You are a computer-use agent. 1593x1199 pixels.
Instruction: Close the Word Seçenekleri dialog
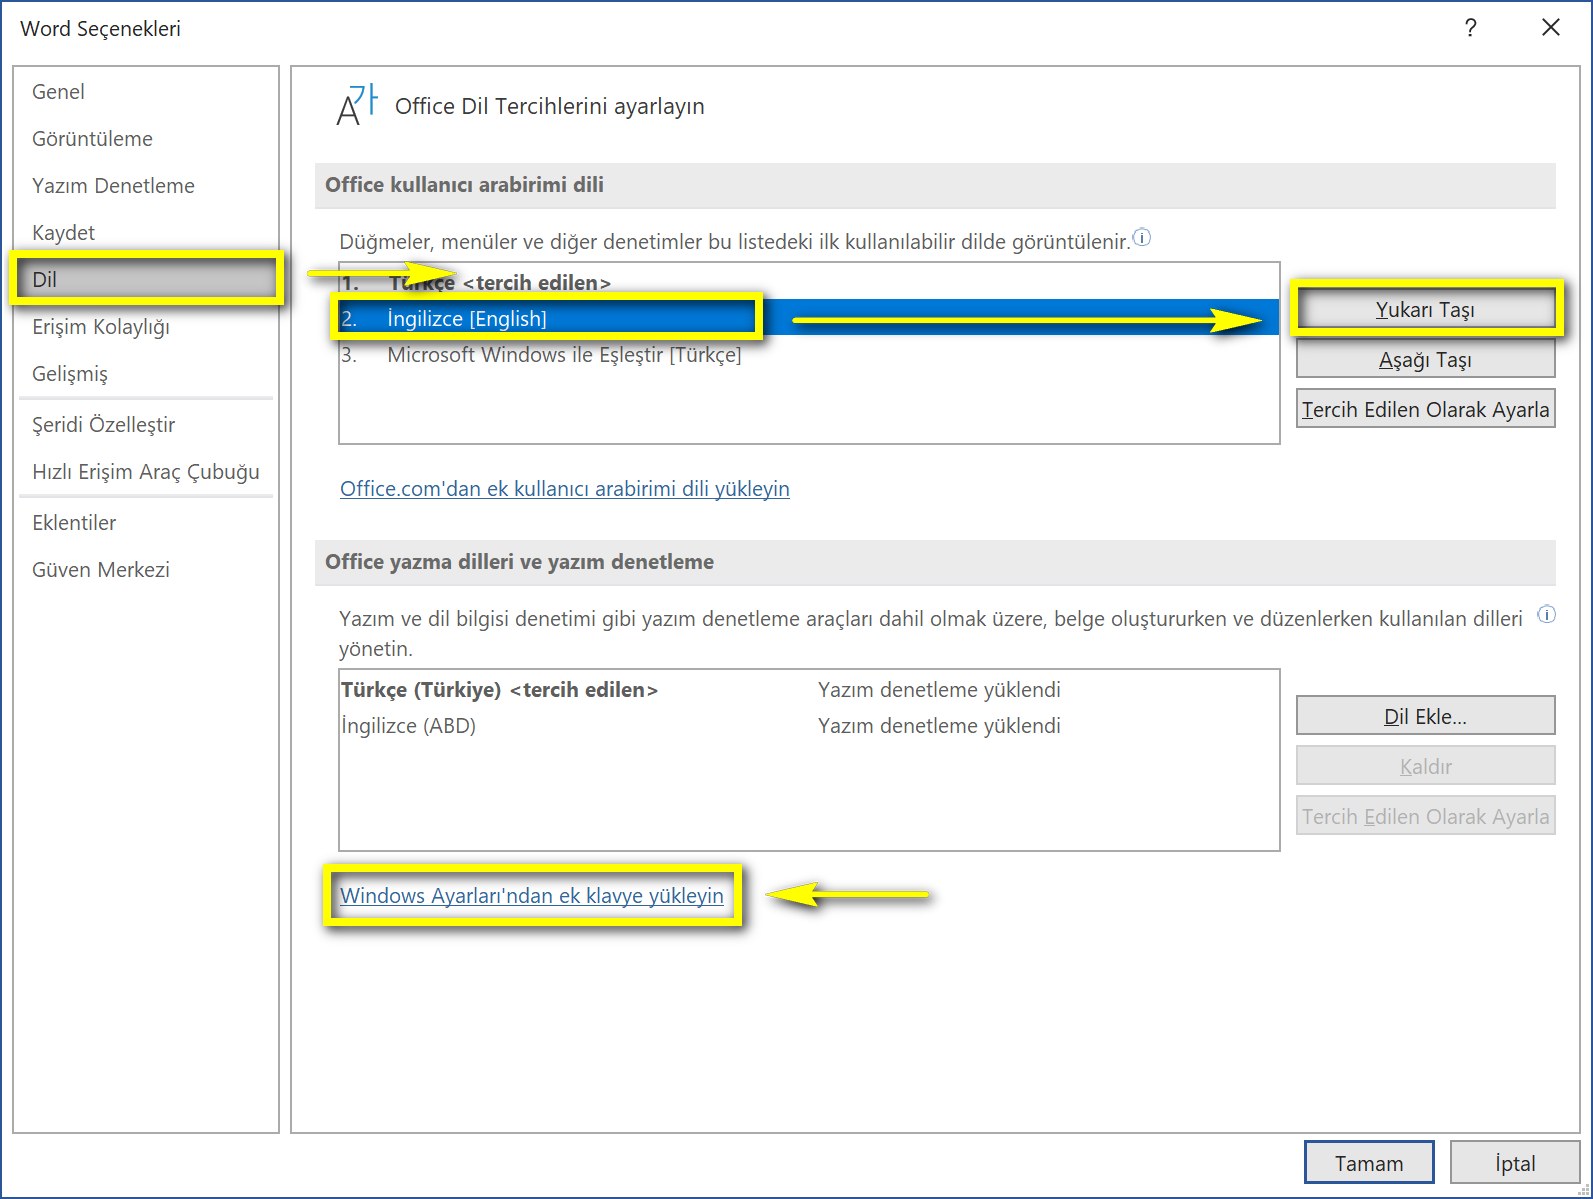(x=1551, y=28)
